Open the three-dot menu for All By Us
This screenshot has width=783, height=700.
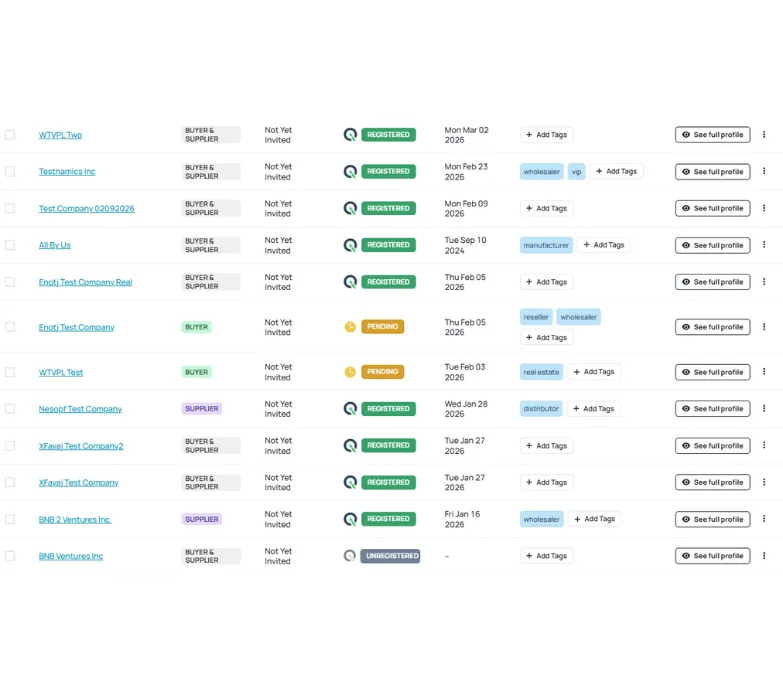[x=764, y=245]
